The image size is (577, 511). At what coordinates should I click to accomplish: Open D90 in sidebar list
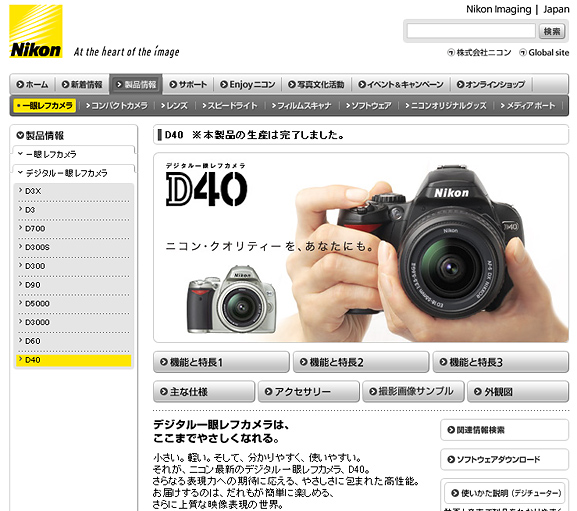(x=74, y=285)
